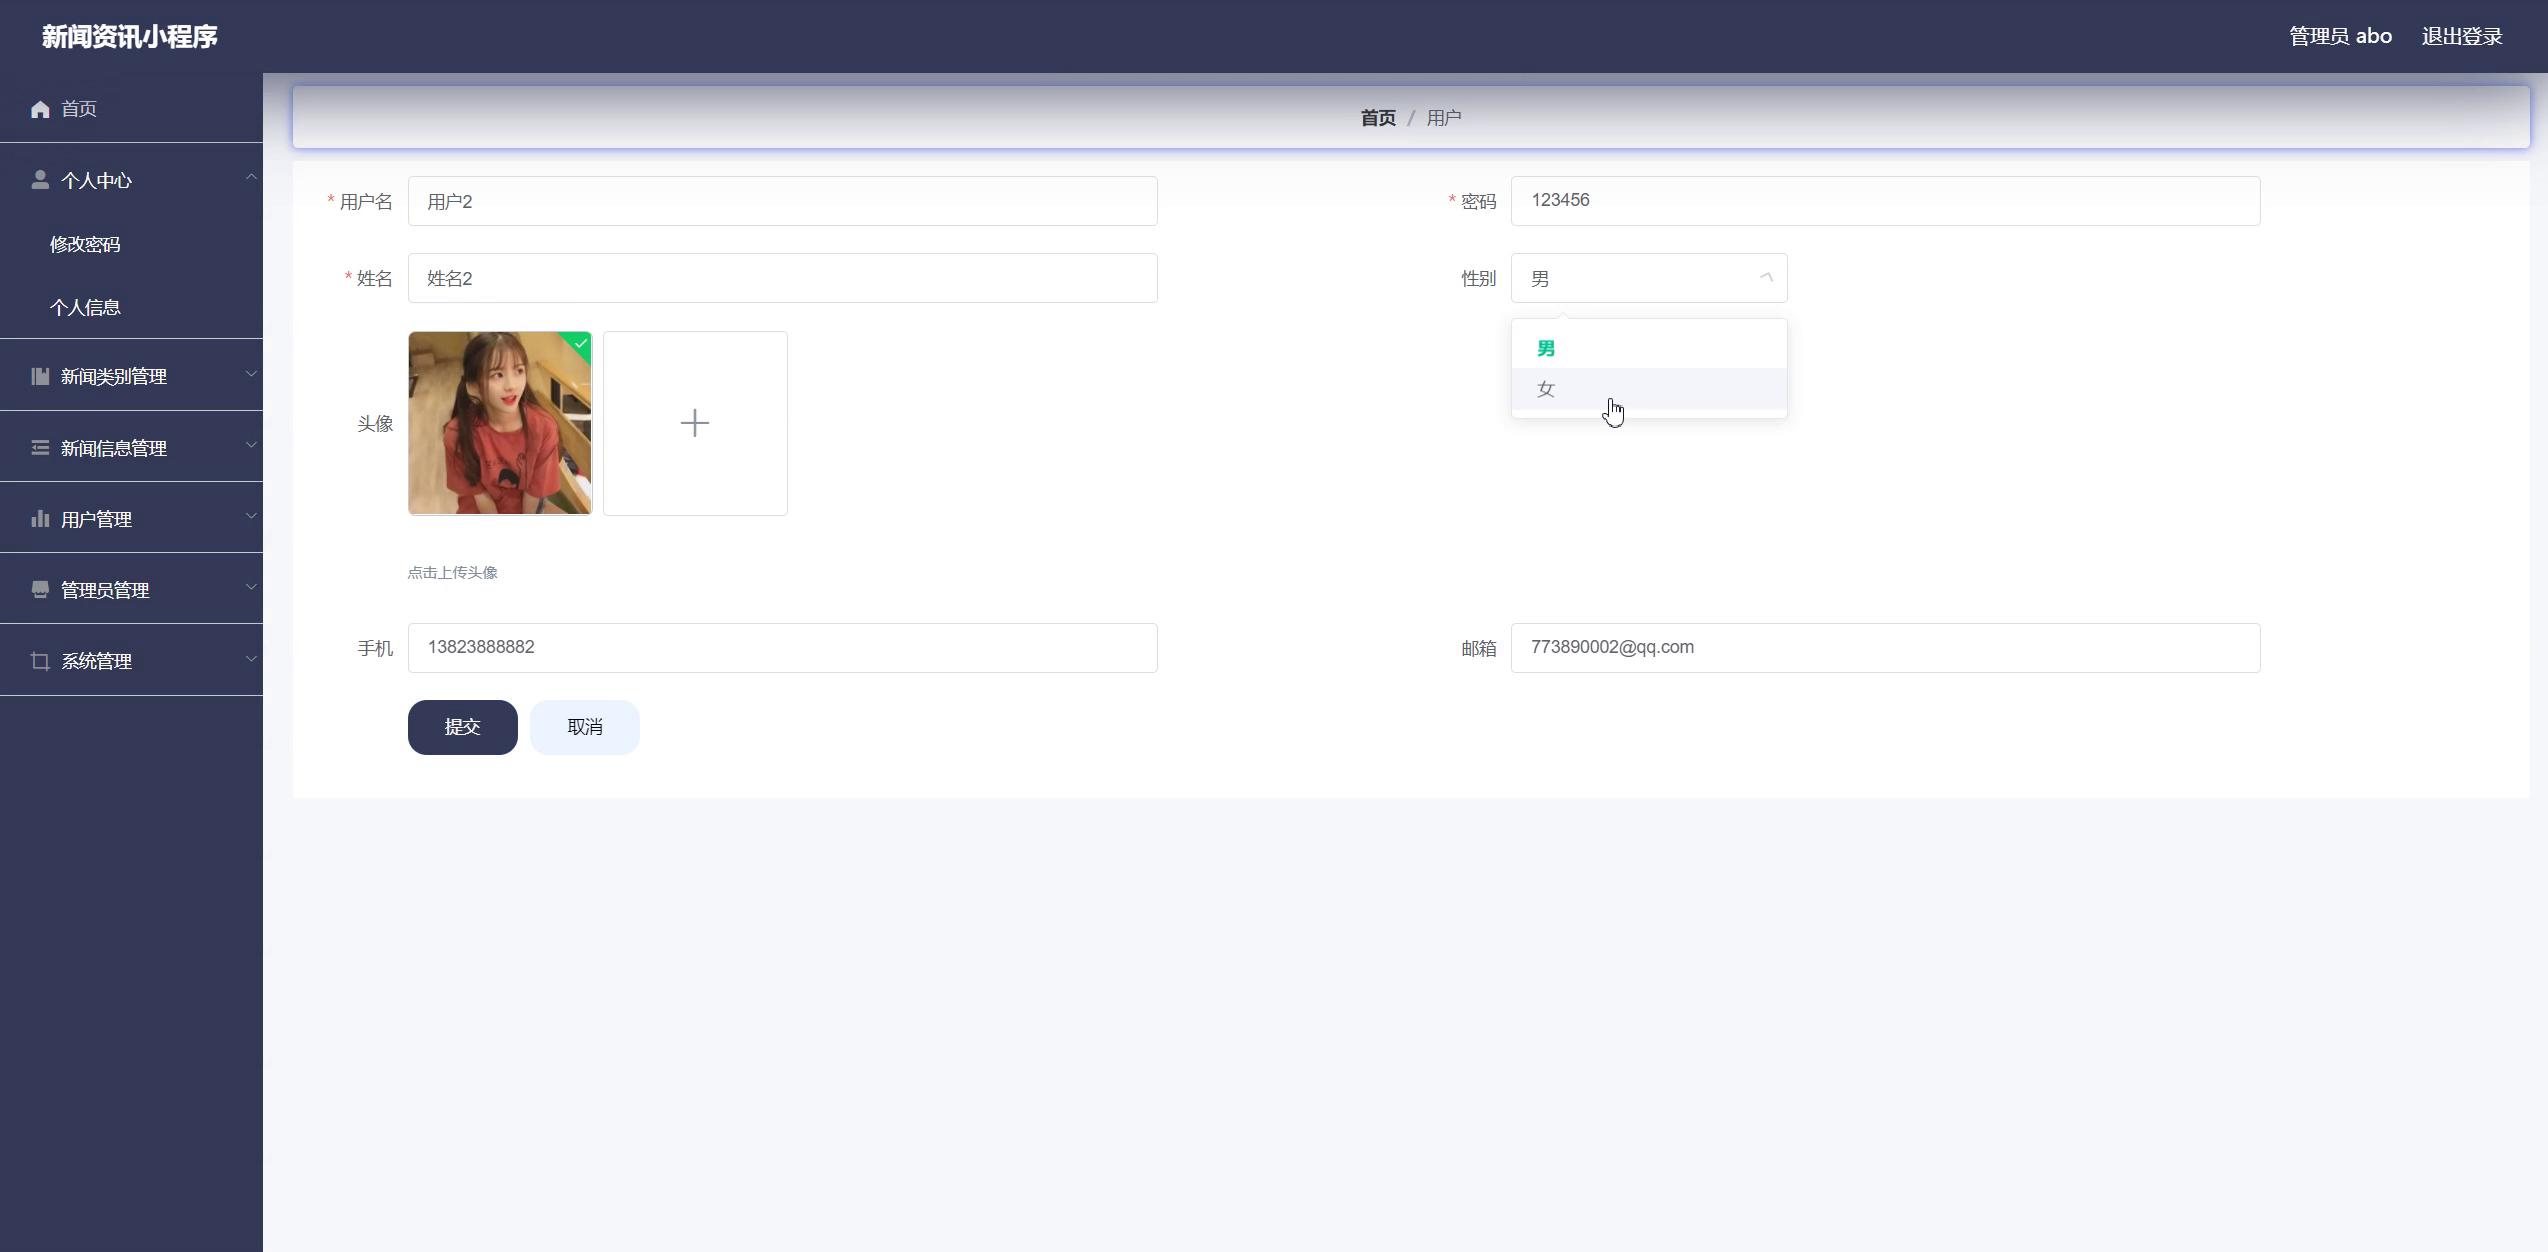Click the plus icon to upload avatar
This screenshot has height=1252, width=2548.
[695, 423]
